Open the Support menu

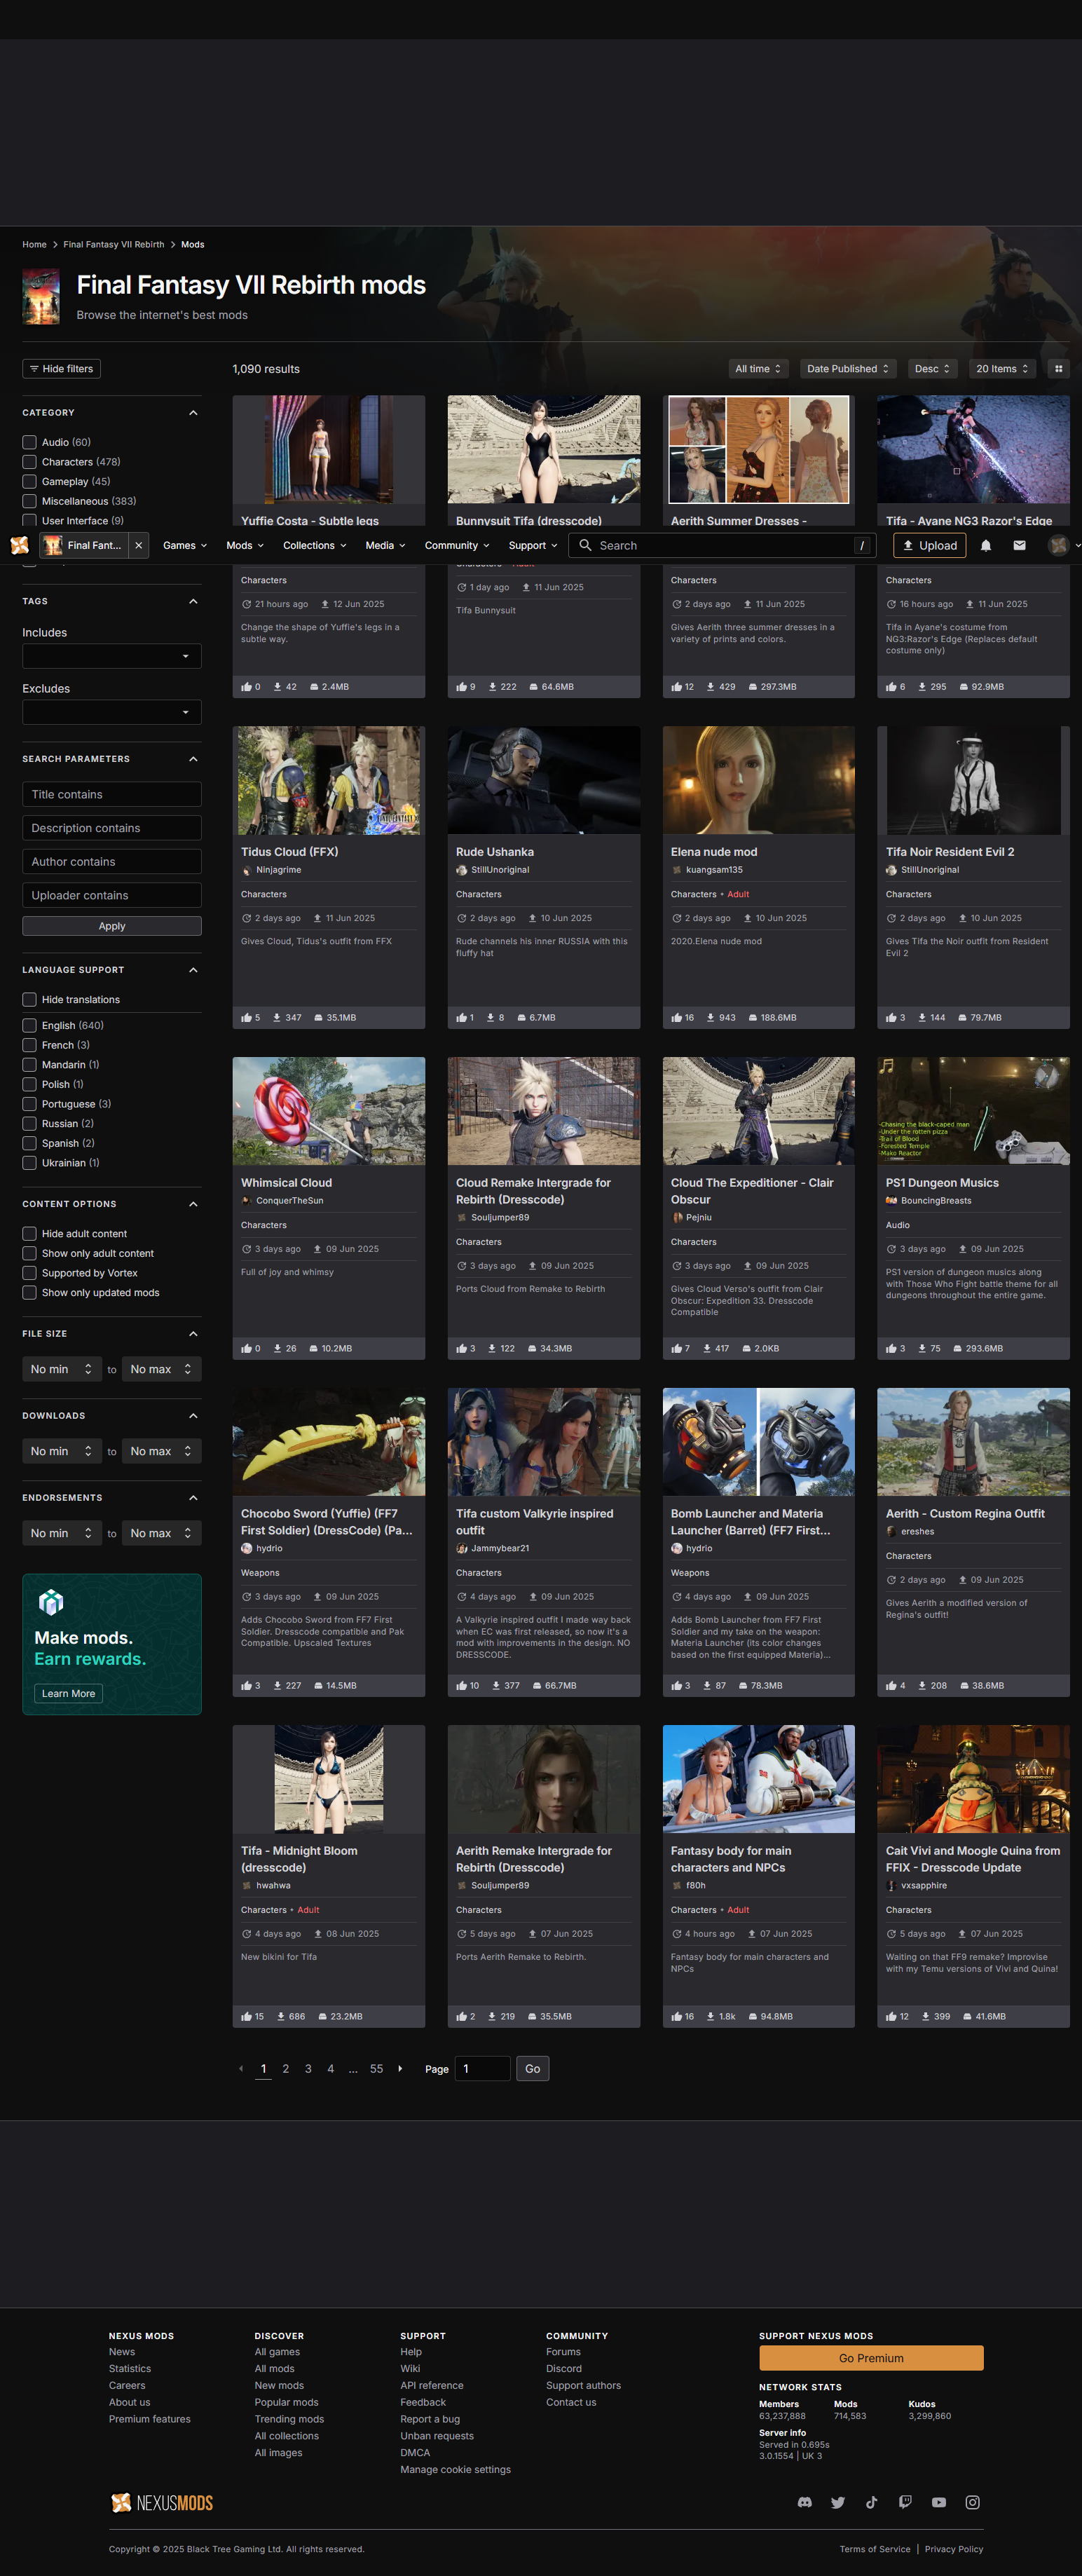click(x=533, y=545)
